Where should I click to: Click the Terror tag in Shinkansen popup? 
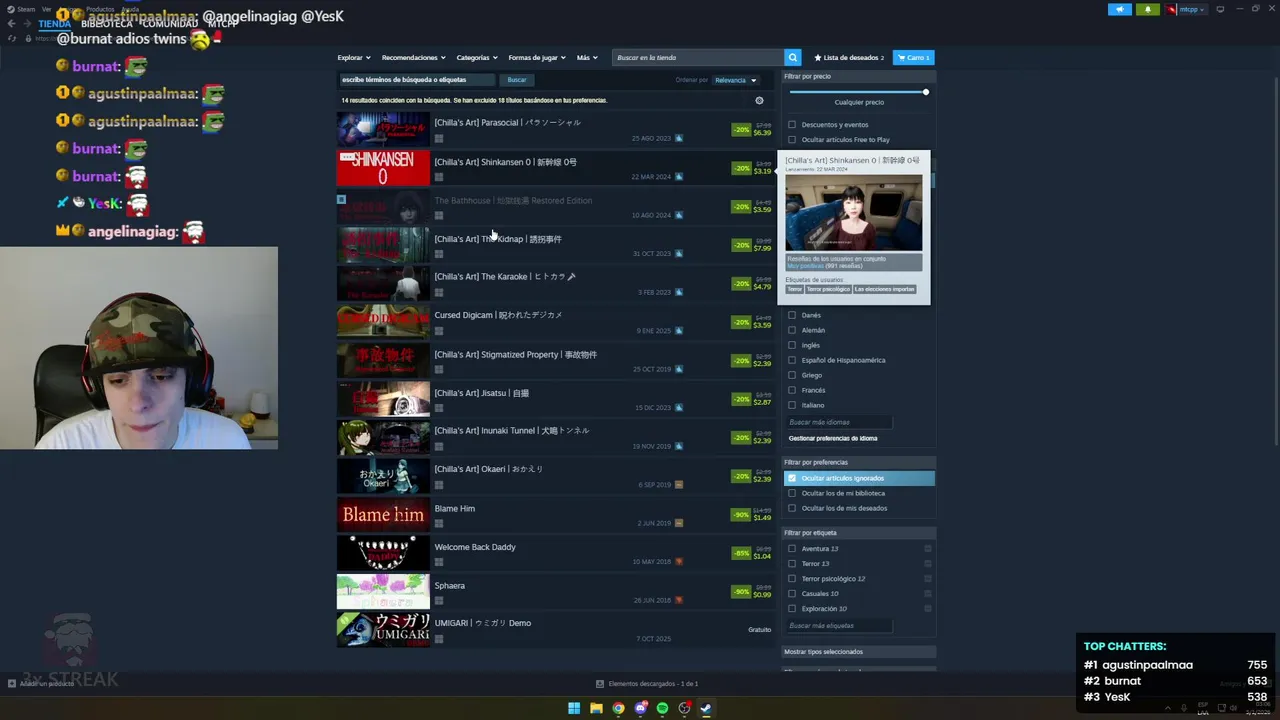(x=795, y=289)
